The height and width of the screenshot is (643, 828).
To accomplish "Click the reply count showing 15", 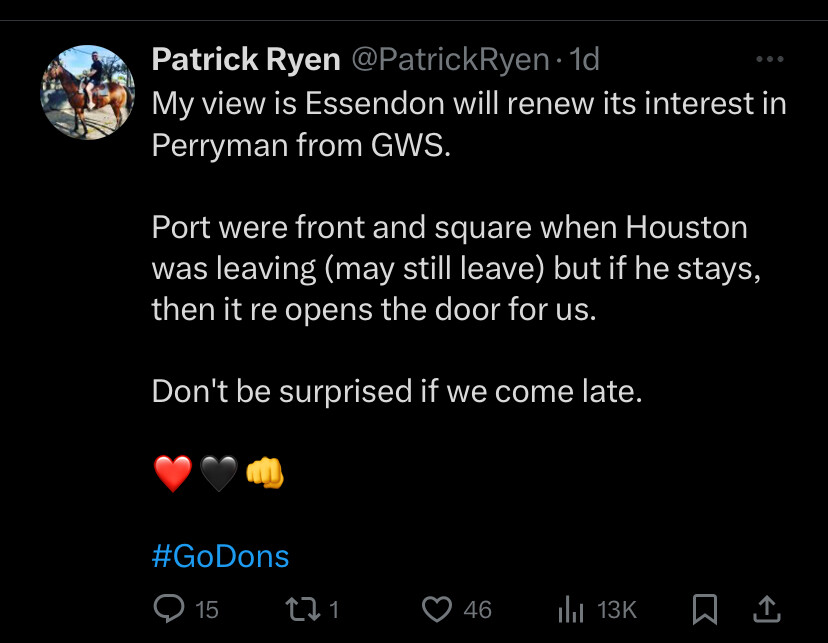I will 207,610.
